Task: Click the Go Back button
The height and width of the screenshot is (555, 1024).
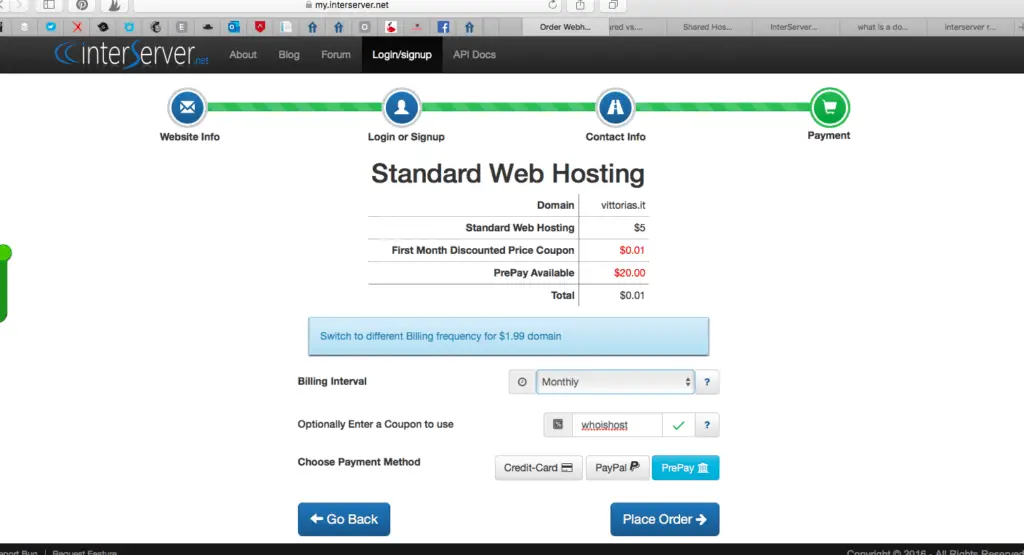Action: point(344,519)
